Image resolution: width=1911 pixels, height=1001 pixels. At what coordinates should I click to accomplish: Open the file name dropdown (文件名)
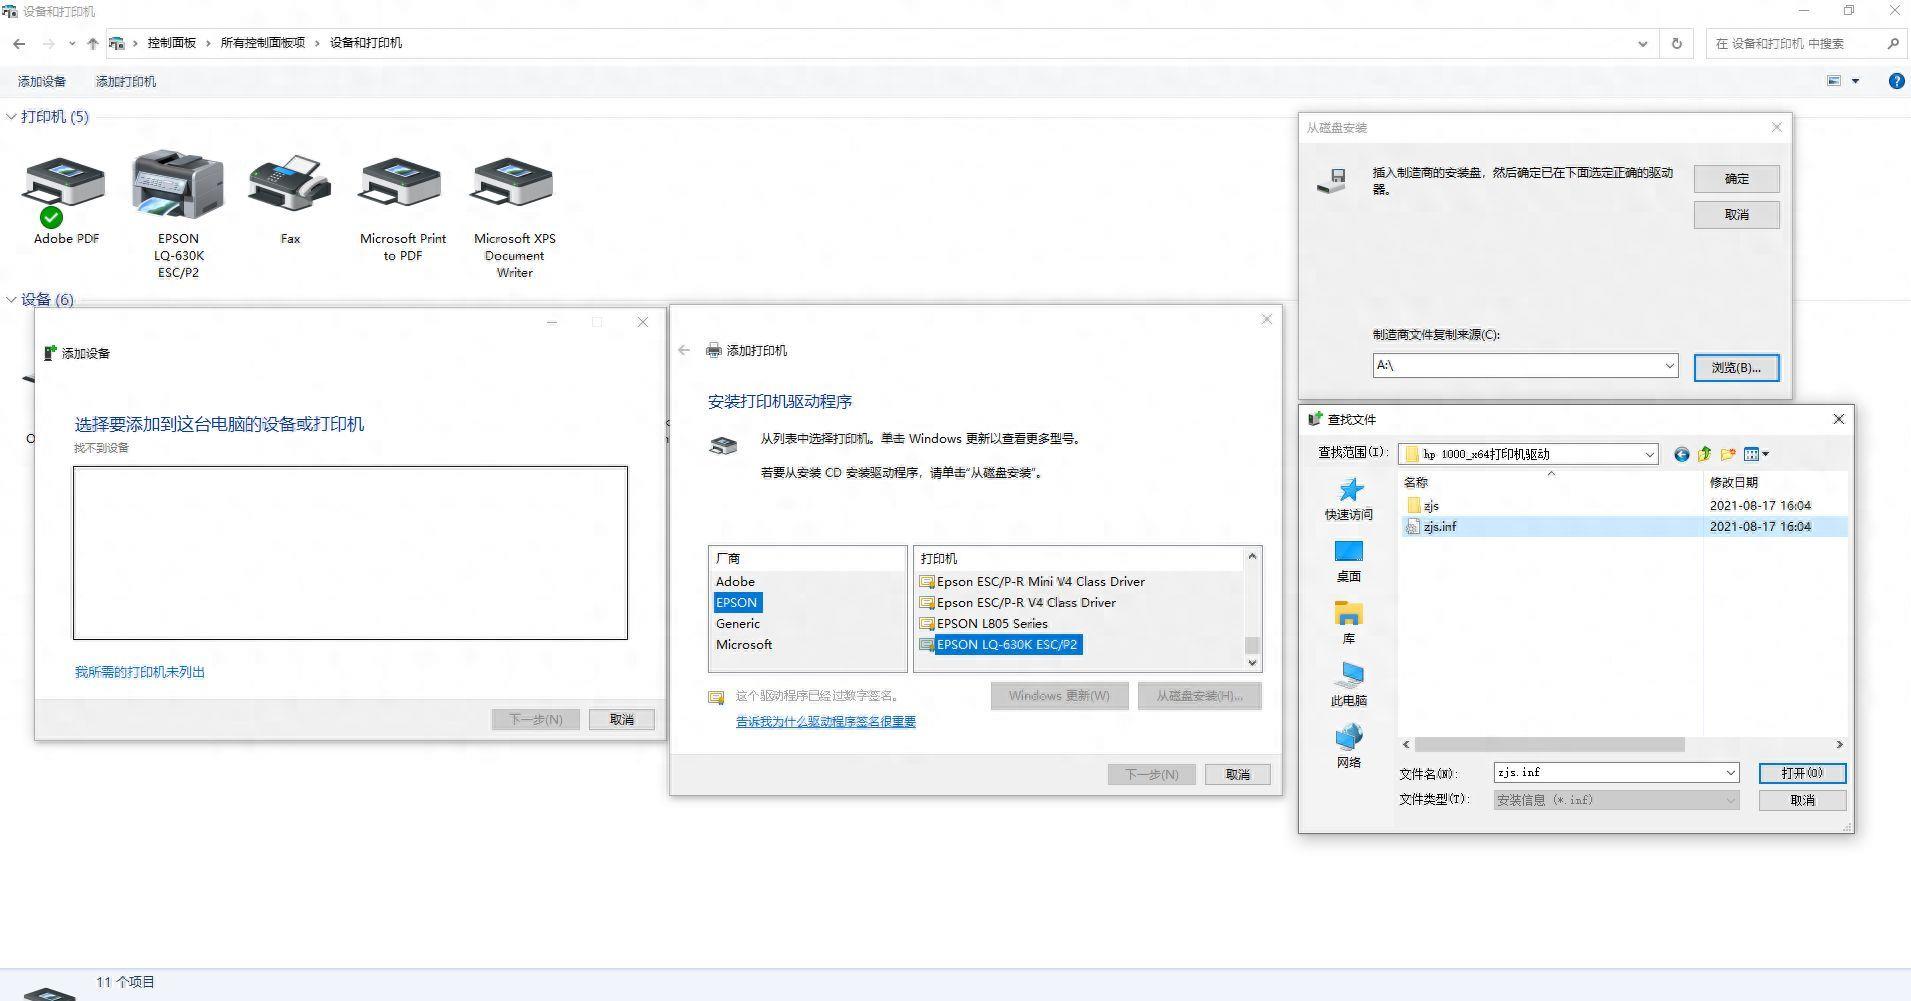tap(1730, 773)
